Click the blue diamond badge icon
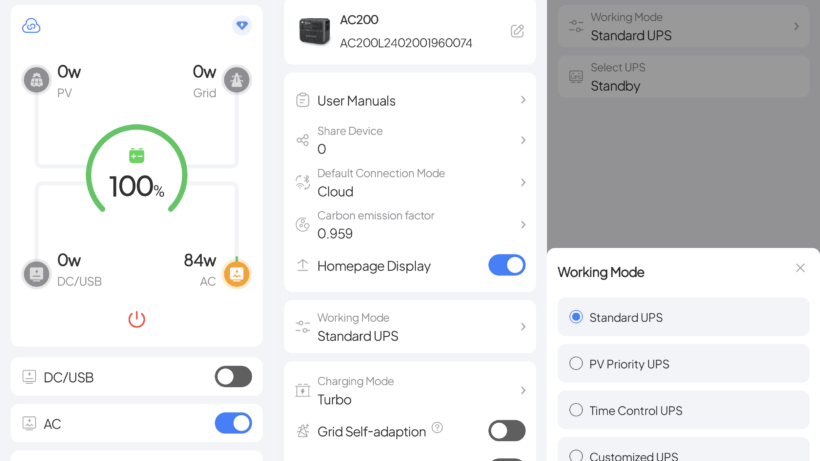Screen dimensions: 820x461 242,25
